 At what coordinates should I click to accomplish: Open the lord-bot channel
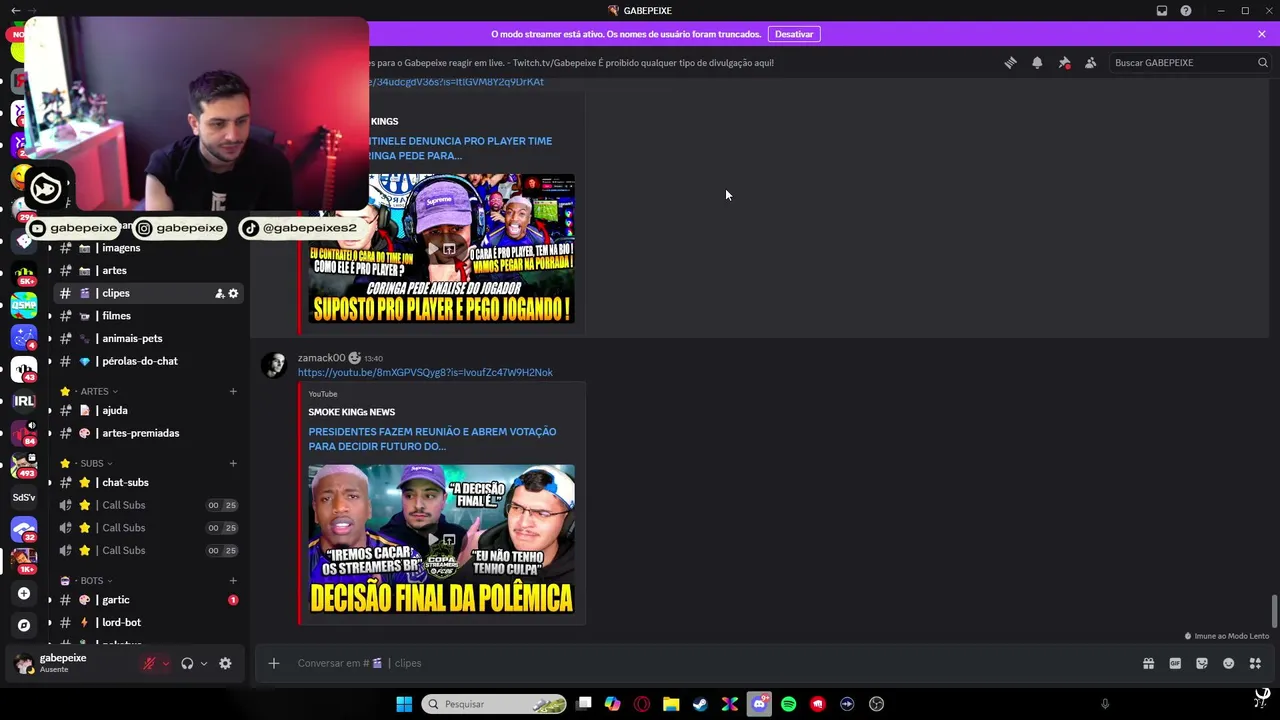(x=122, y=622)
